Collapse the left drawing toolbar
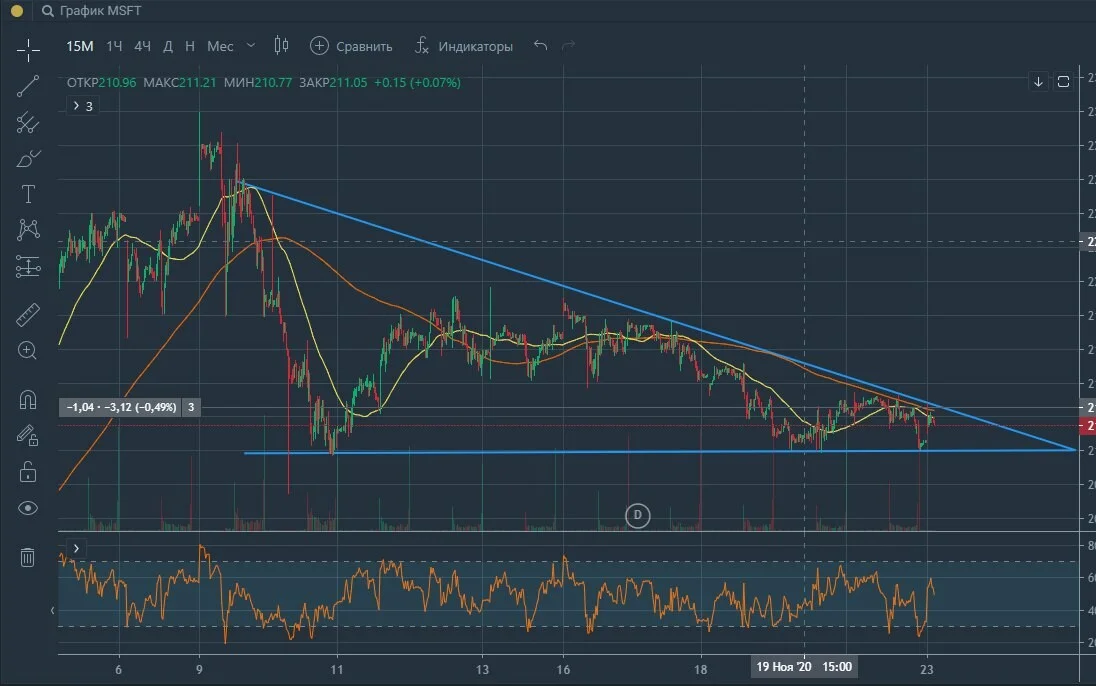The height and width of the screenshot is (686, 1096). click(x=52, y=610)
